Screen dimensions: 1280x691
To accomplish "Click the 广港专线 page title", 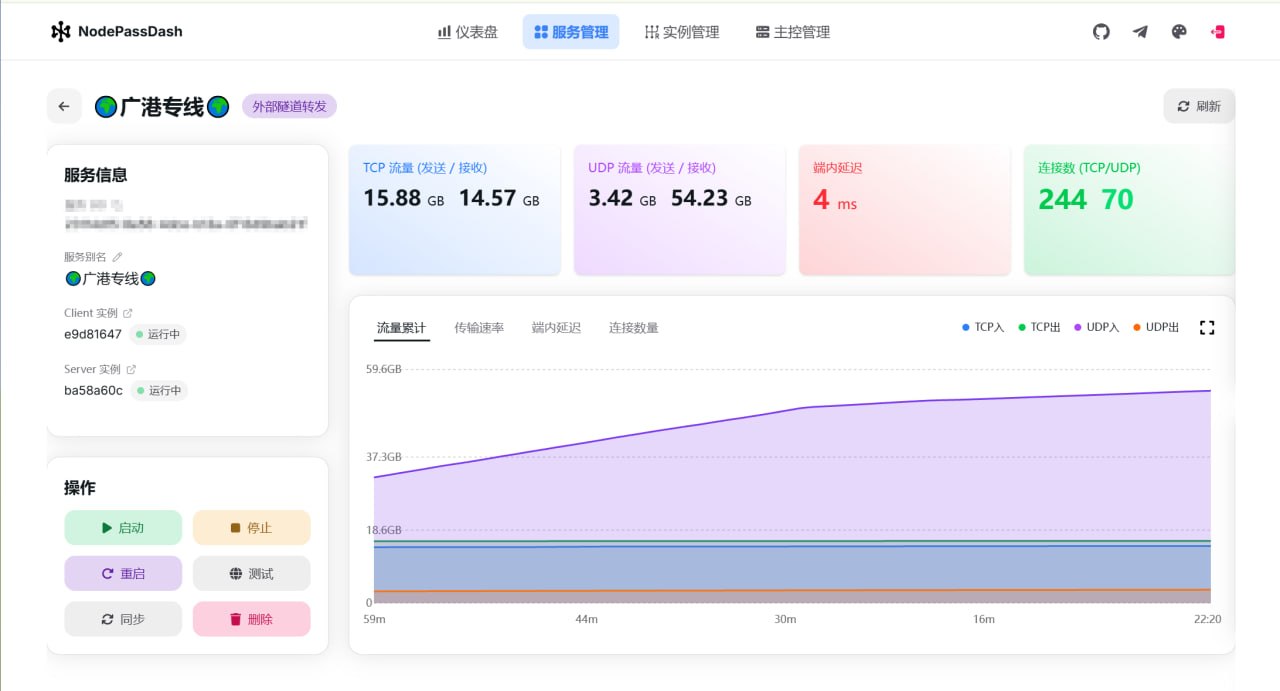I will 162,106.
